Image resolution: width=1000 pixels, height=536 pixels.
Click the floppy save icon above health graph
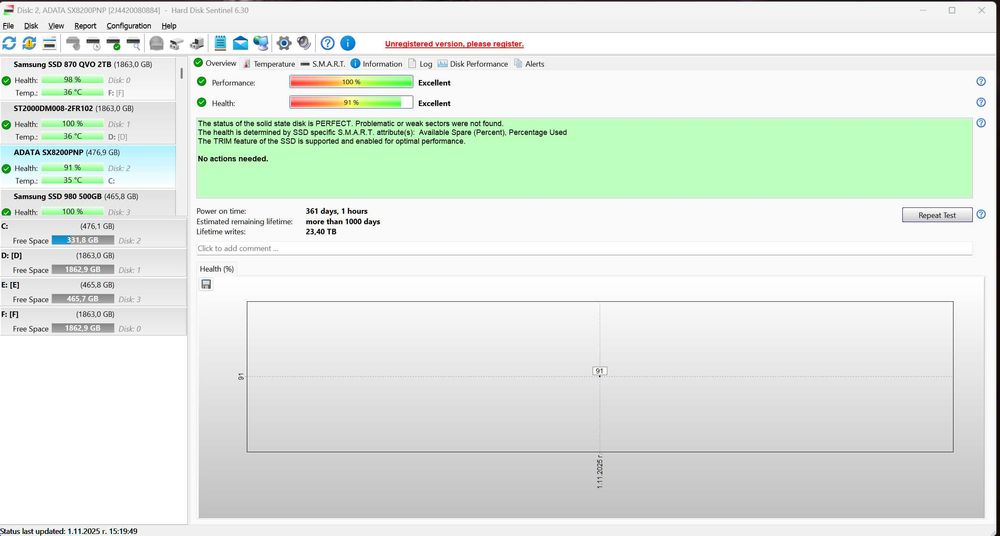206,285
